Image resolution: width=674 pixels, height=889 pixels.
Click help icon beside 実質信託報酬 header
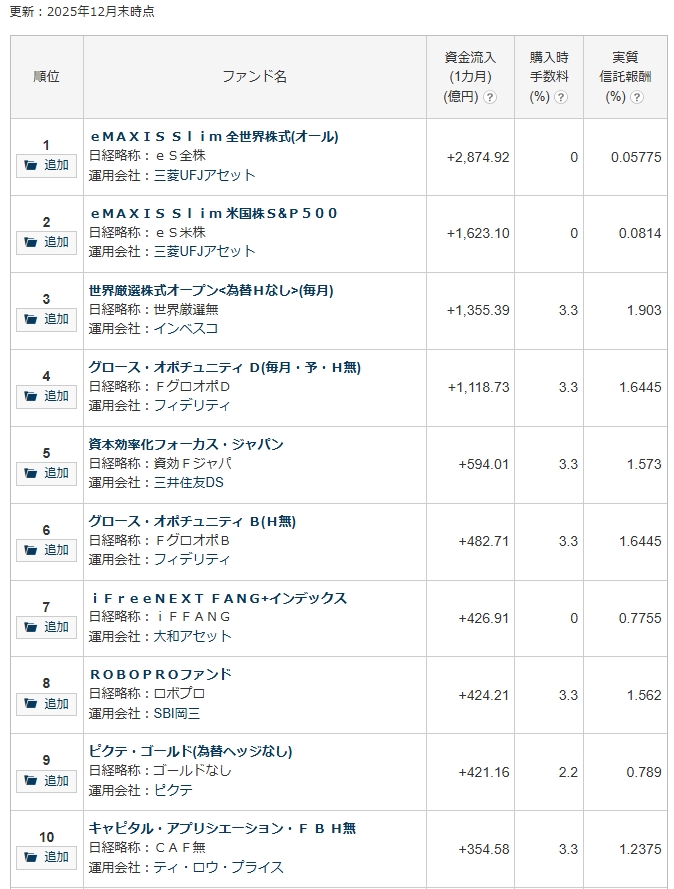[637, 97]
